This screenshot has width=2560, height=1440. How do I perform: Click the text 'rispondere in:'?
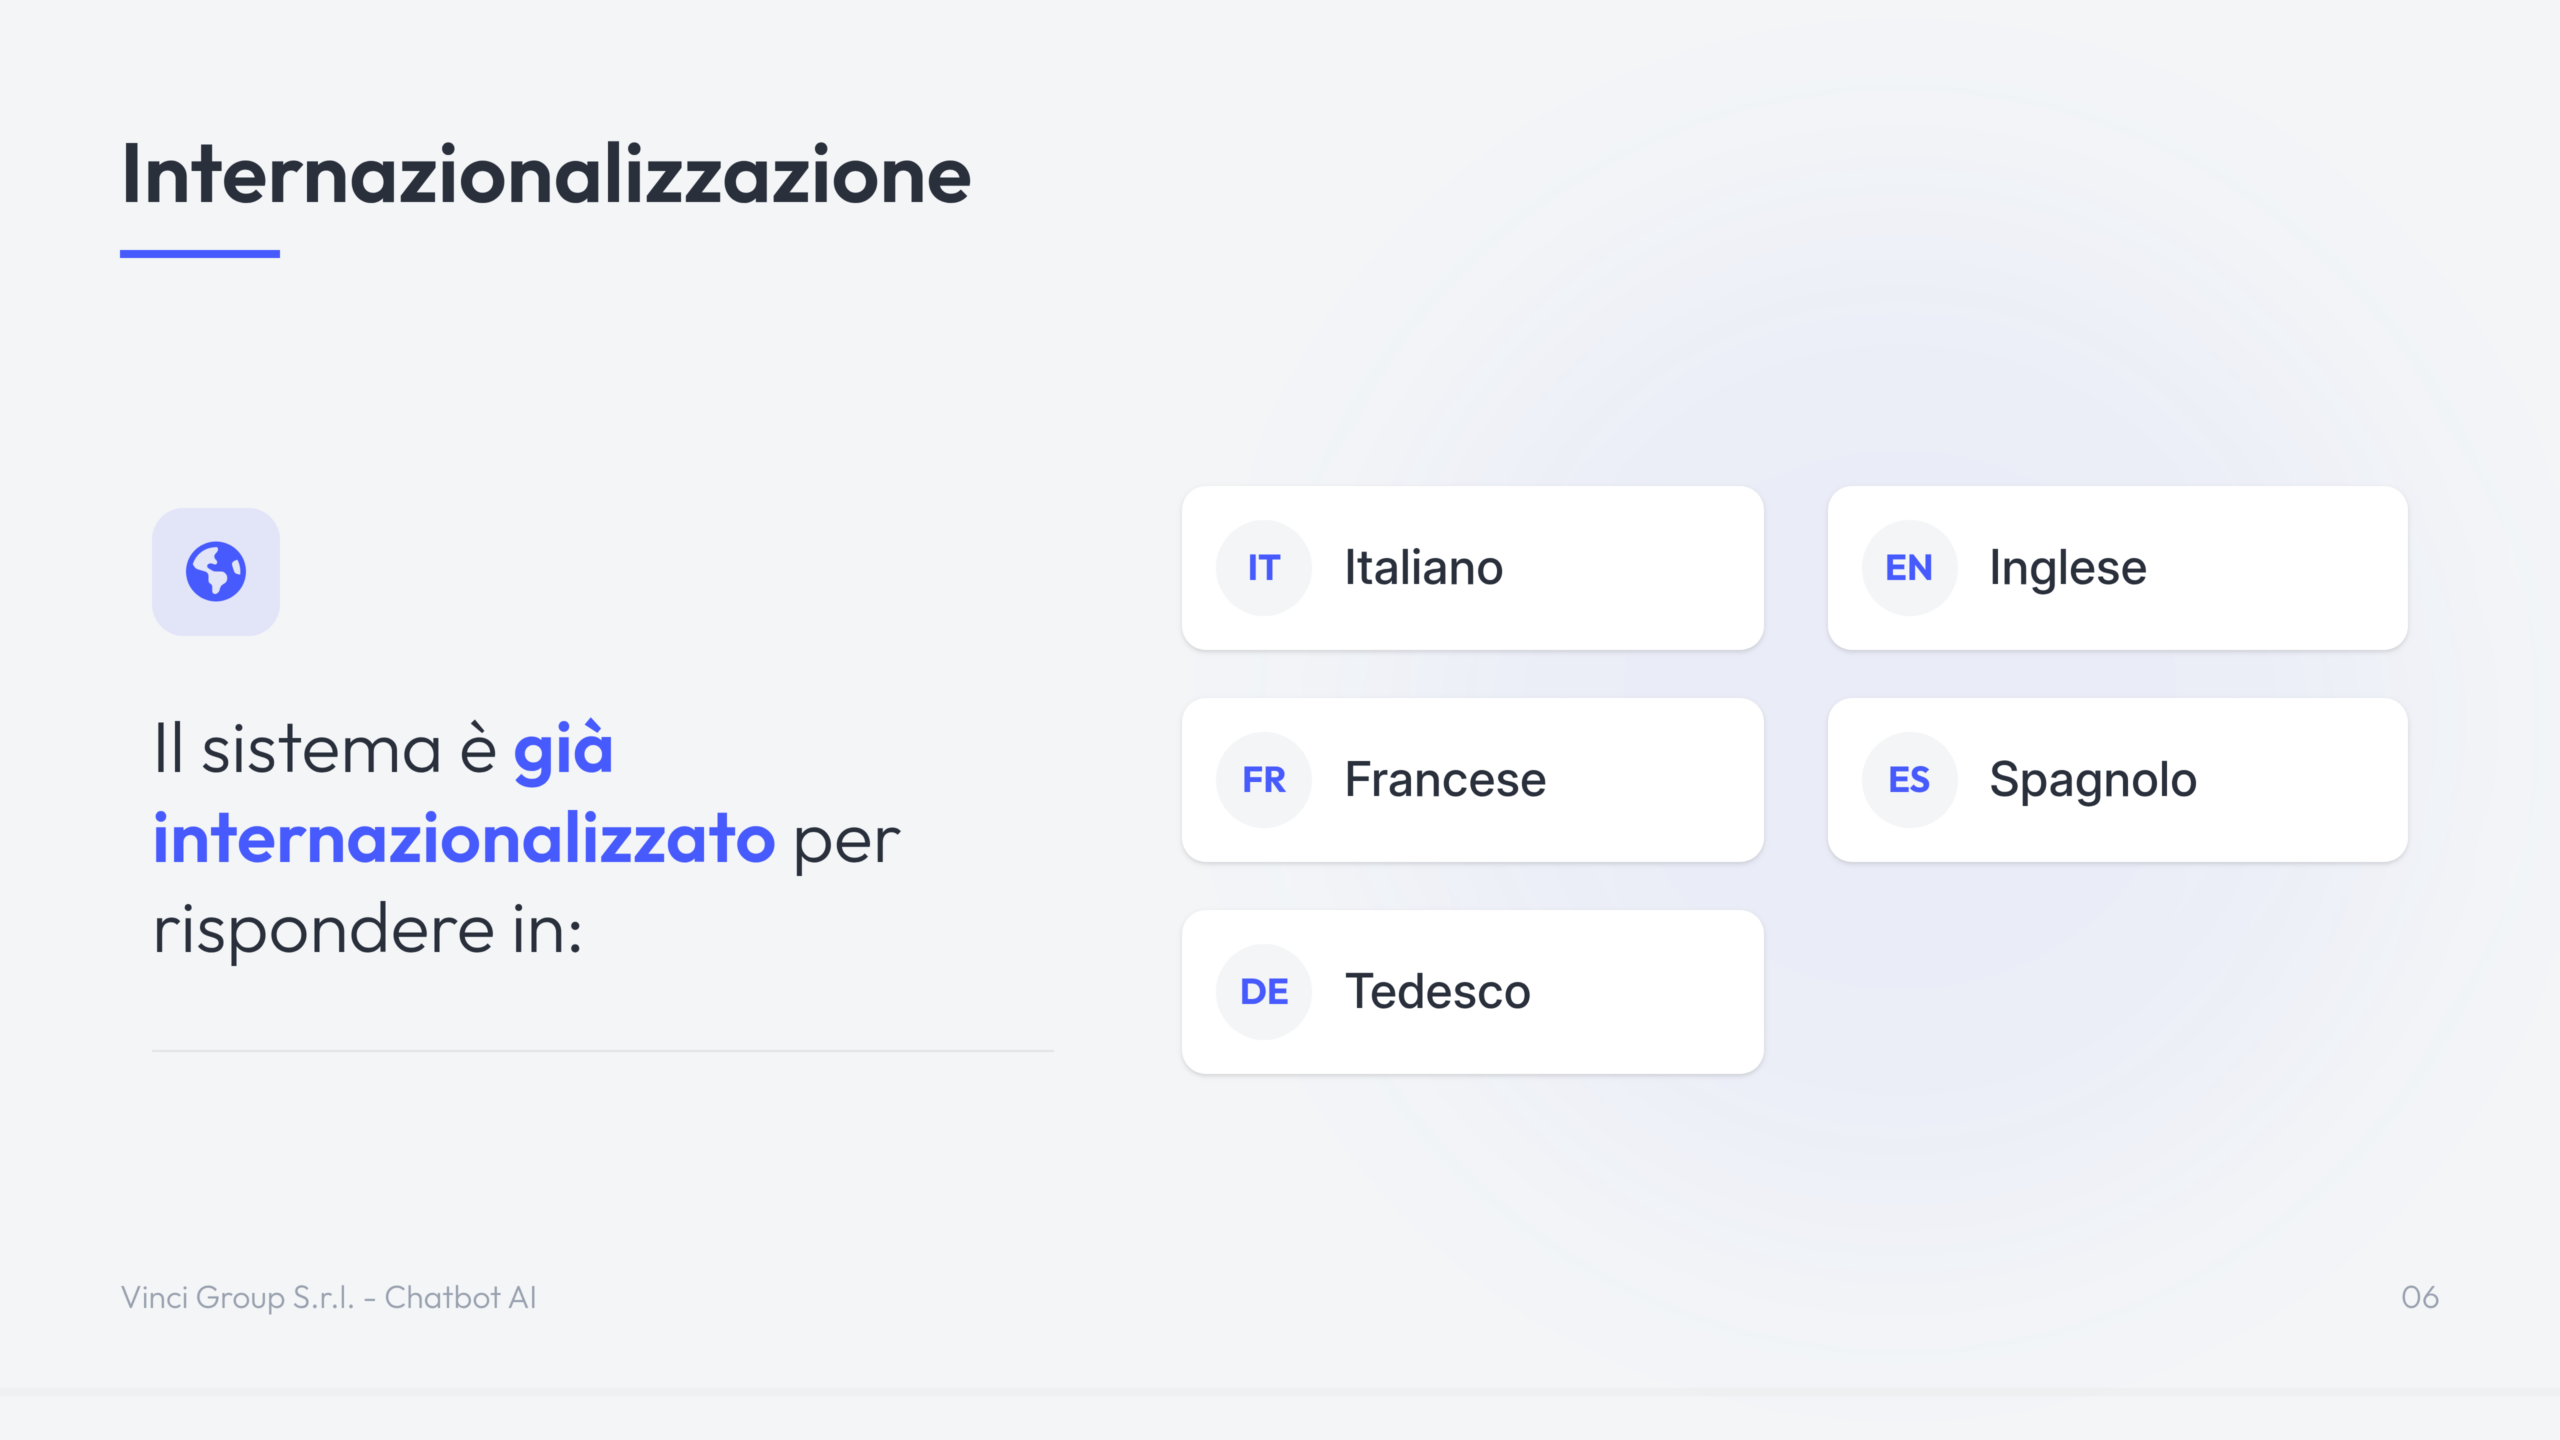(368, 930)
